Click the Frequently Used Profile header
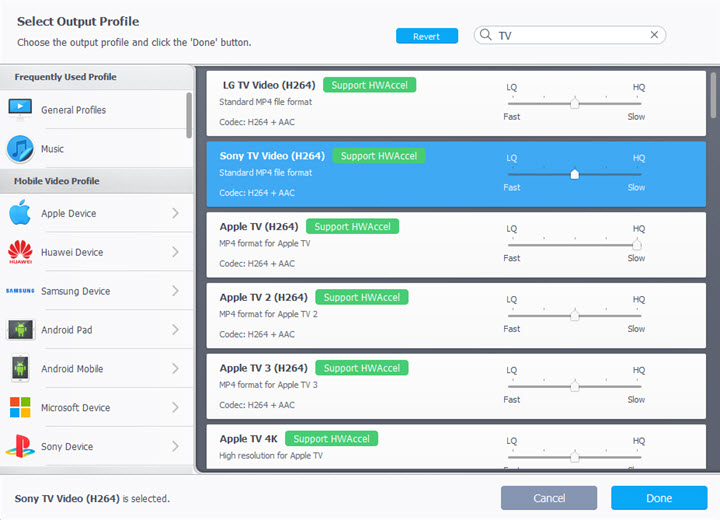This screenshot has height=520, width=720. pos(65,77)
